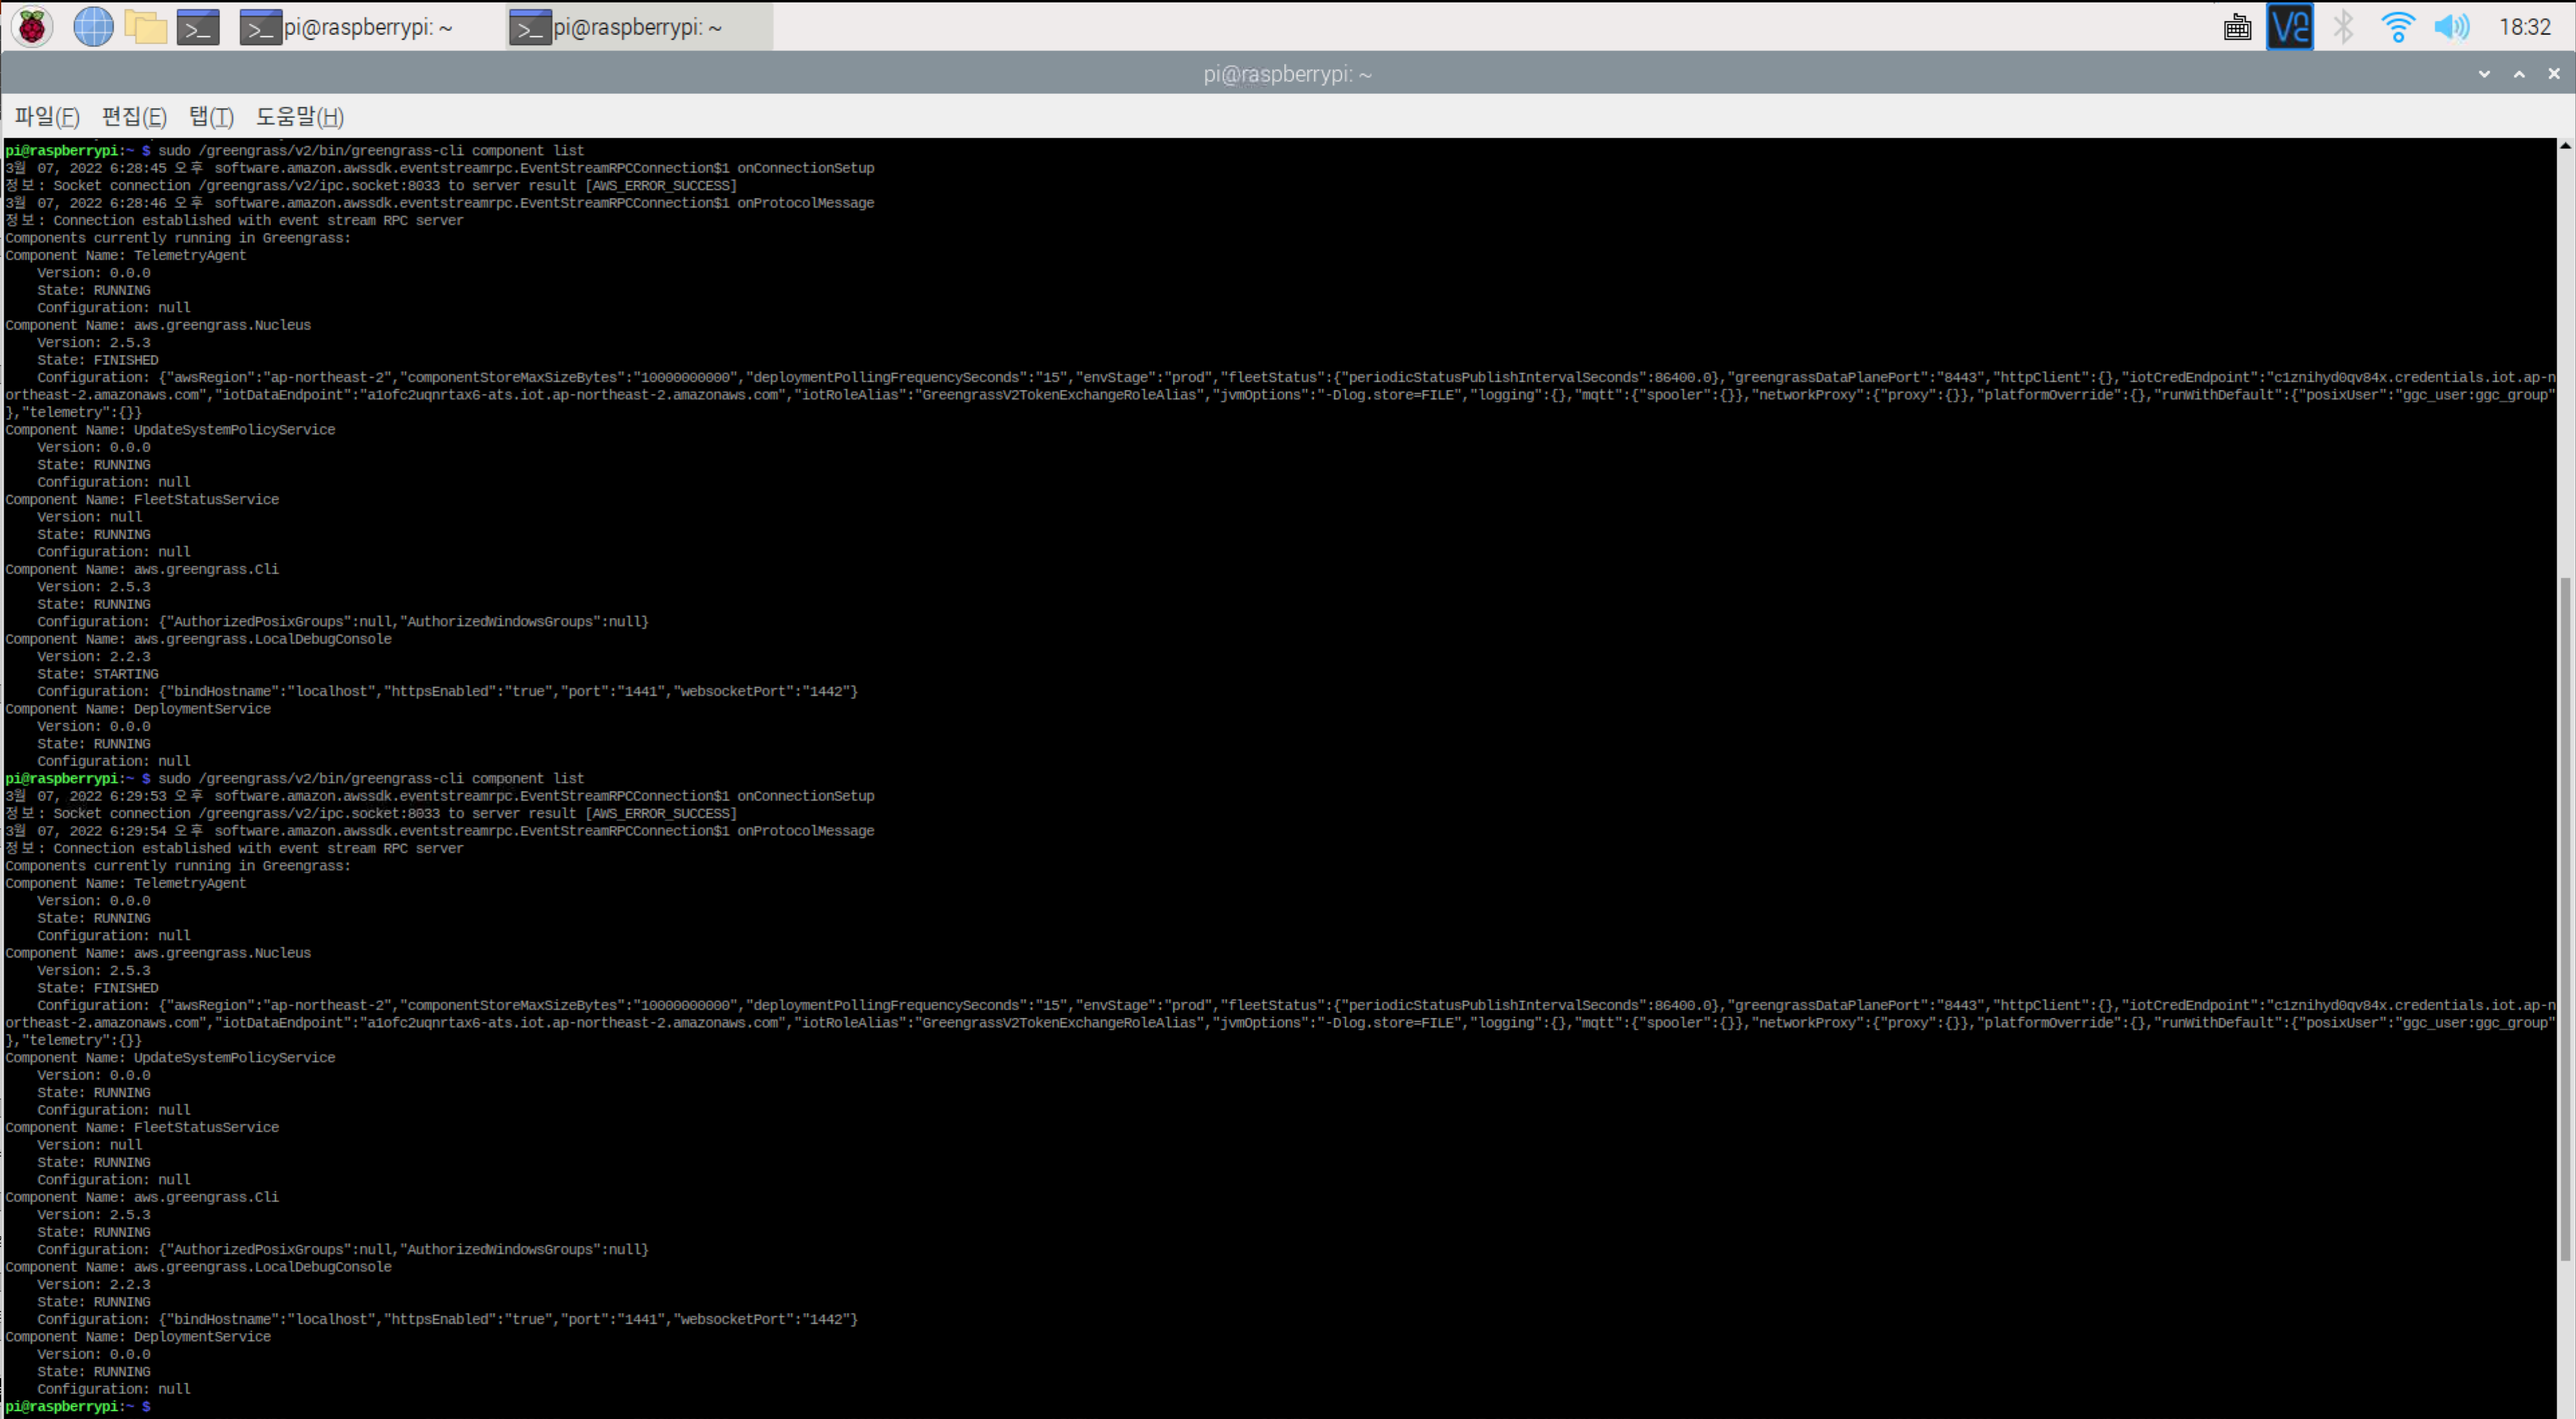2576x1419 pixels.
Task: Open the 탭(T) menu
Action: 211,117
